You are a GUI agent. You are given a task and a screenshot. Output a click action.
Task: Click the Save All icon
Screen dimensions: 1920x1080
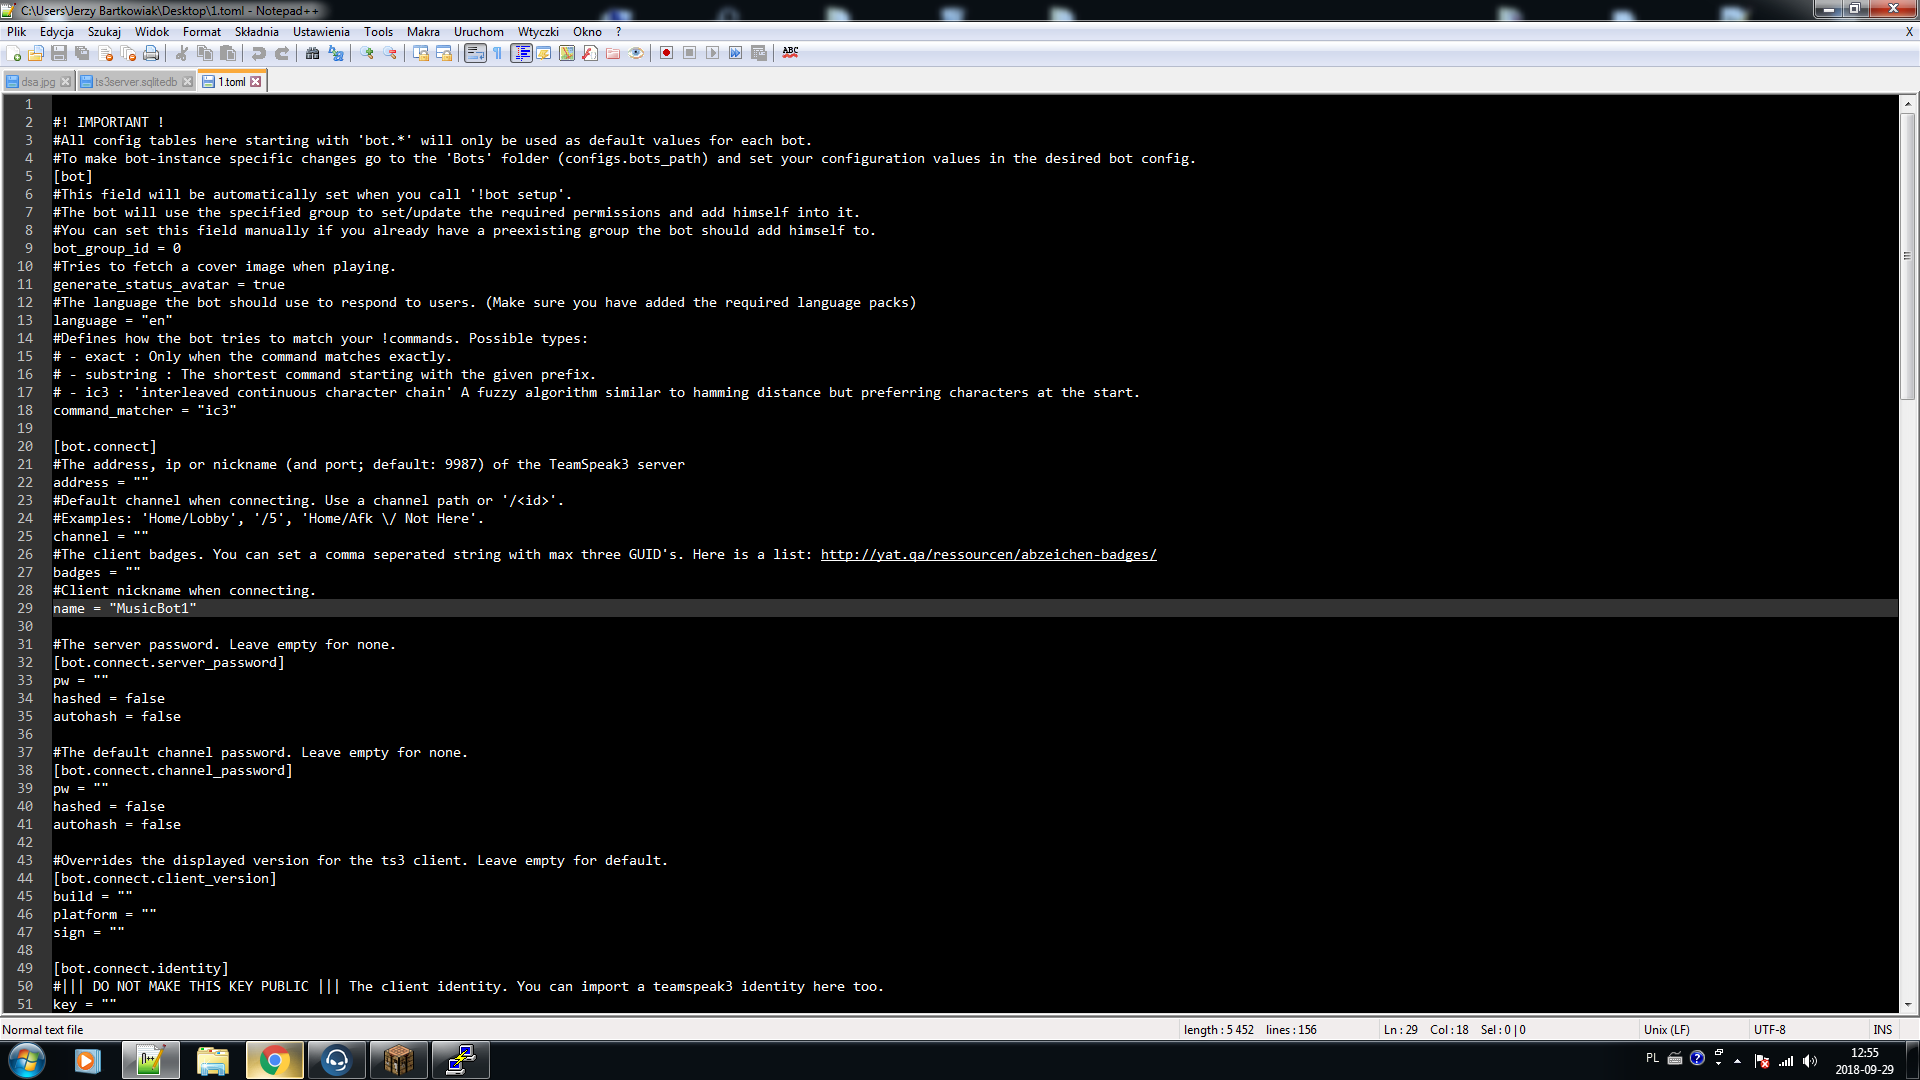(x=82, y=53)
